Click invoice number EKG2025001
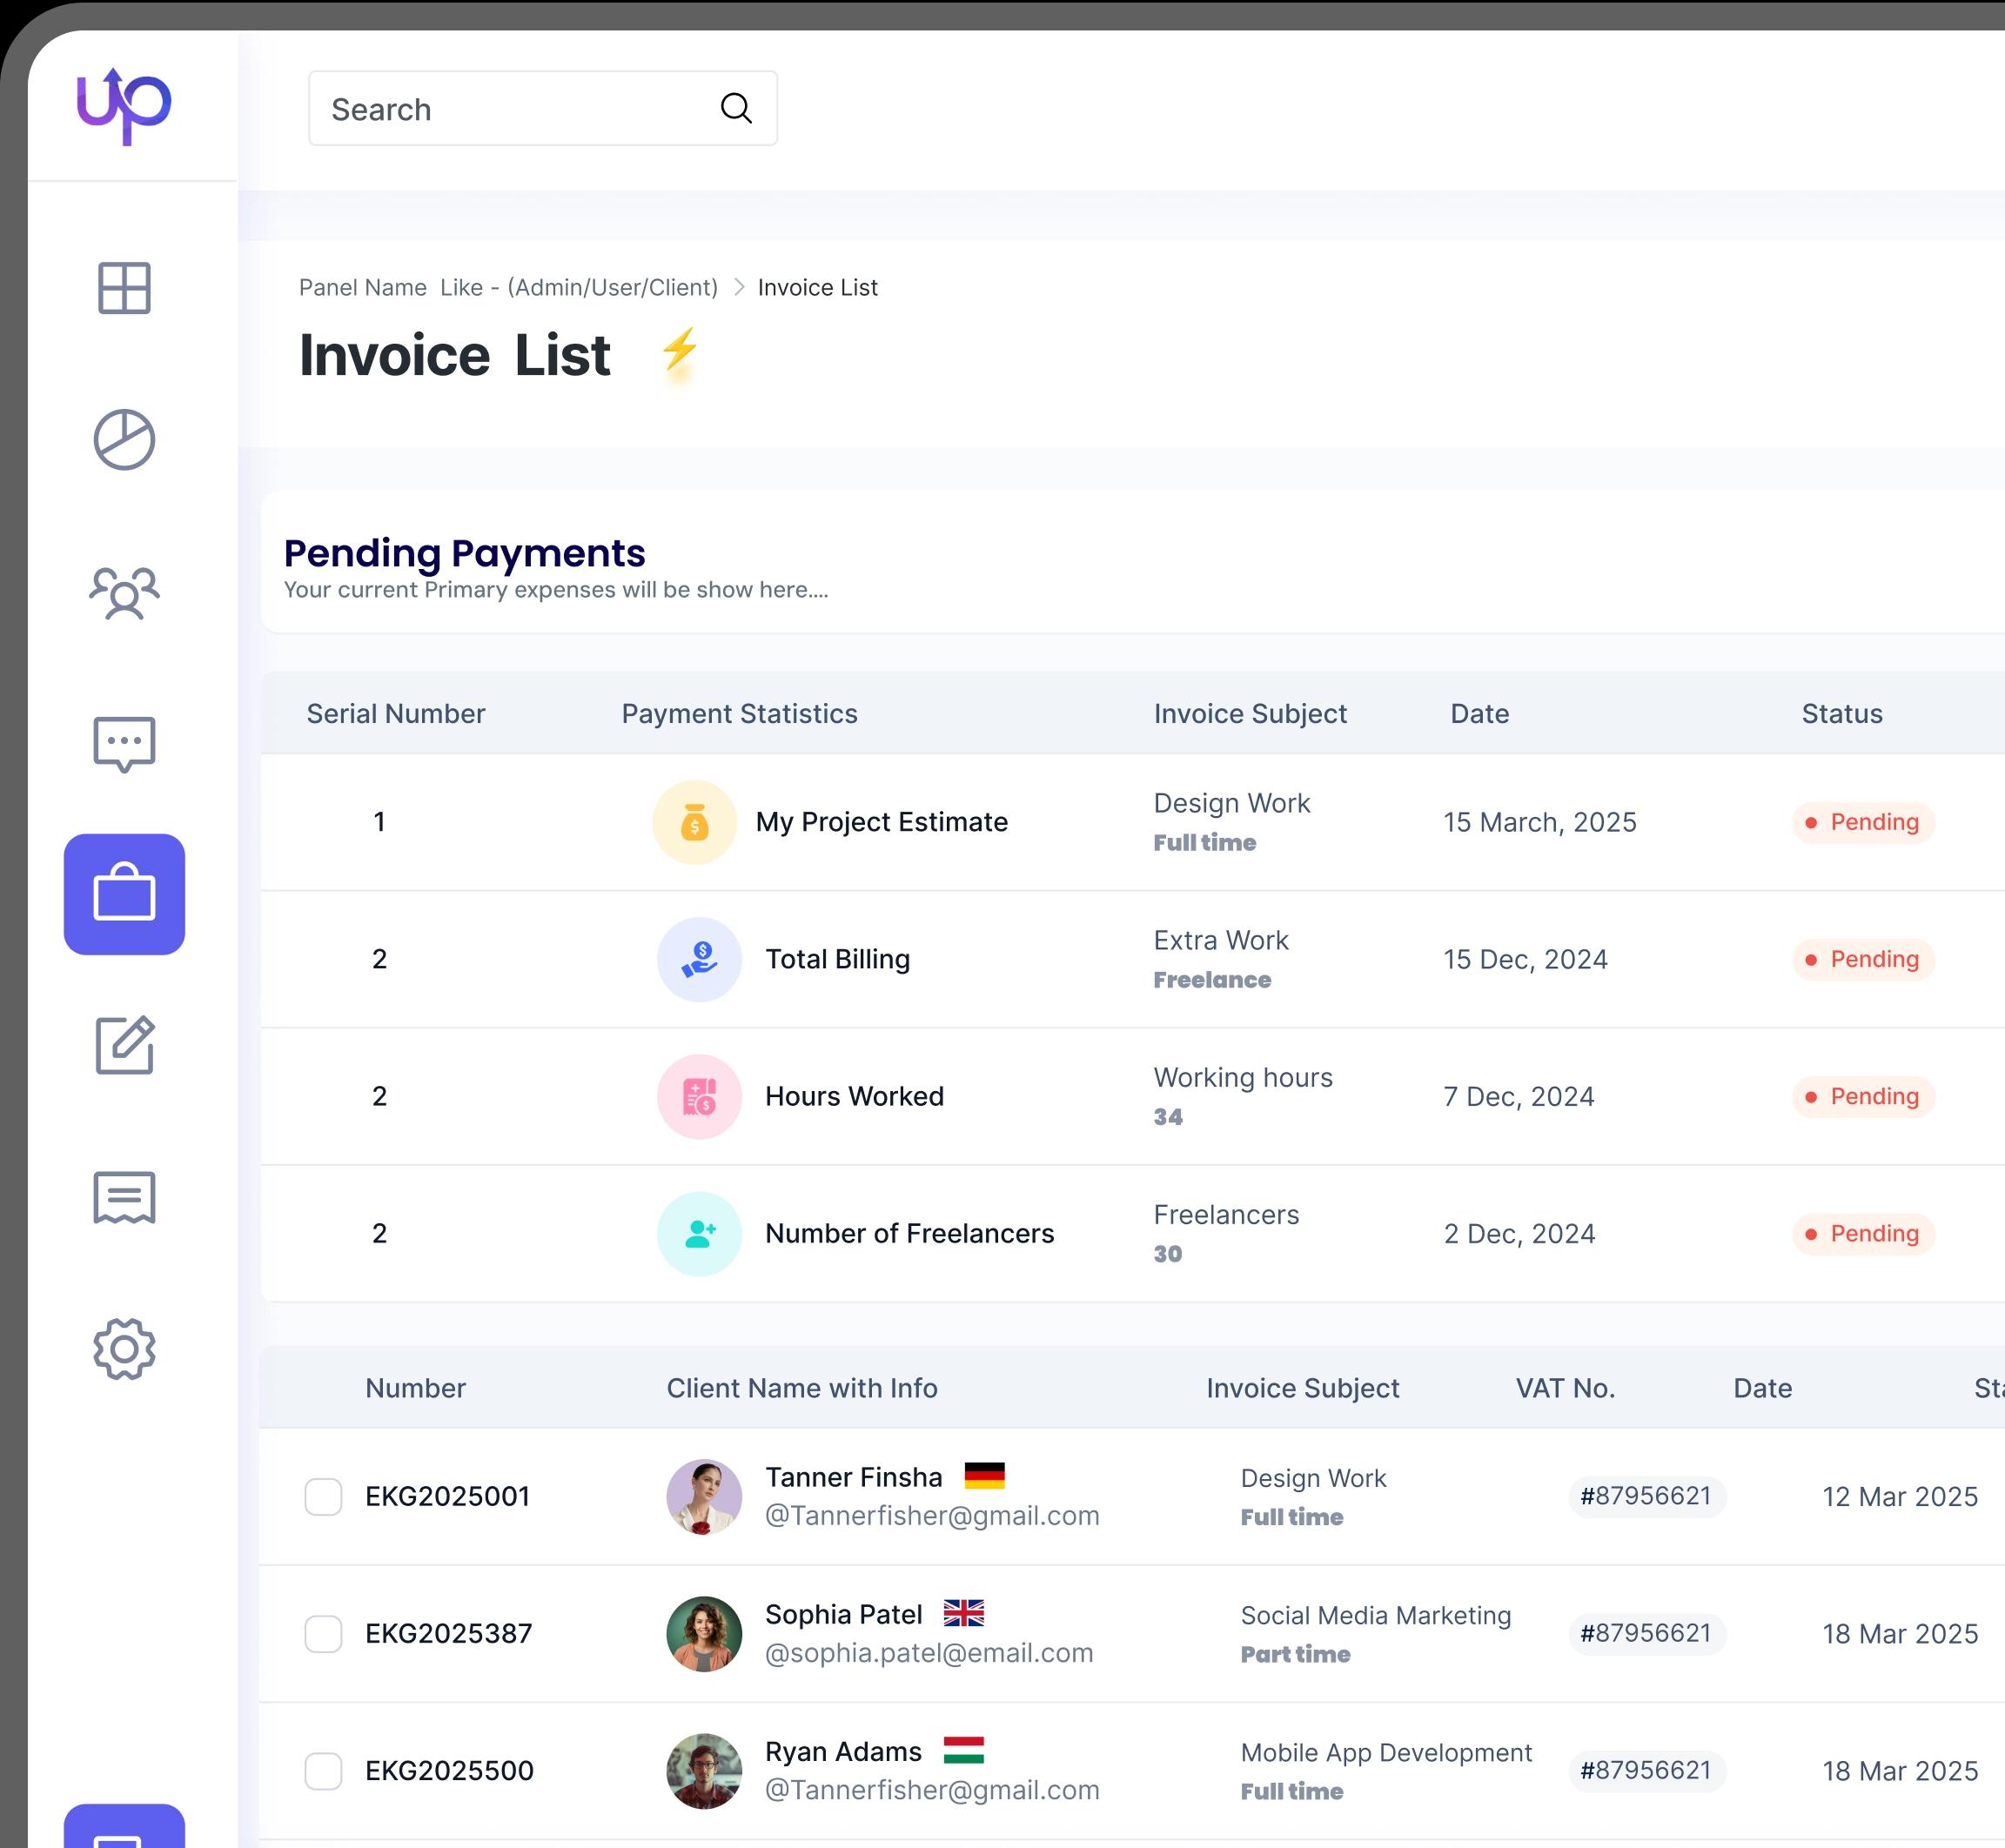 (447, 1496)
